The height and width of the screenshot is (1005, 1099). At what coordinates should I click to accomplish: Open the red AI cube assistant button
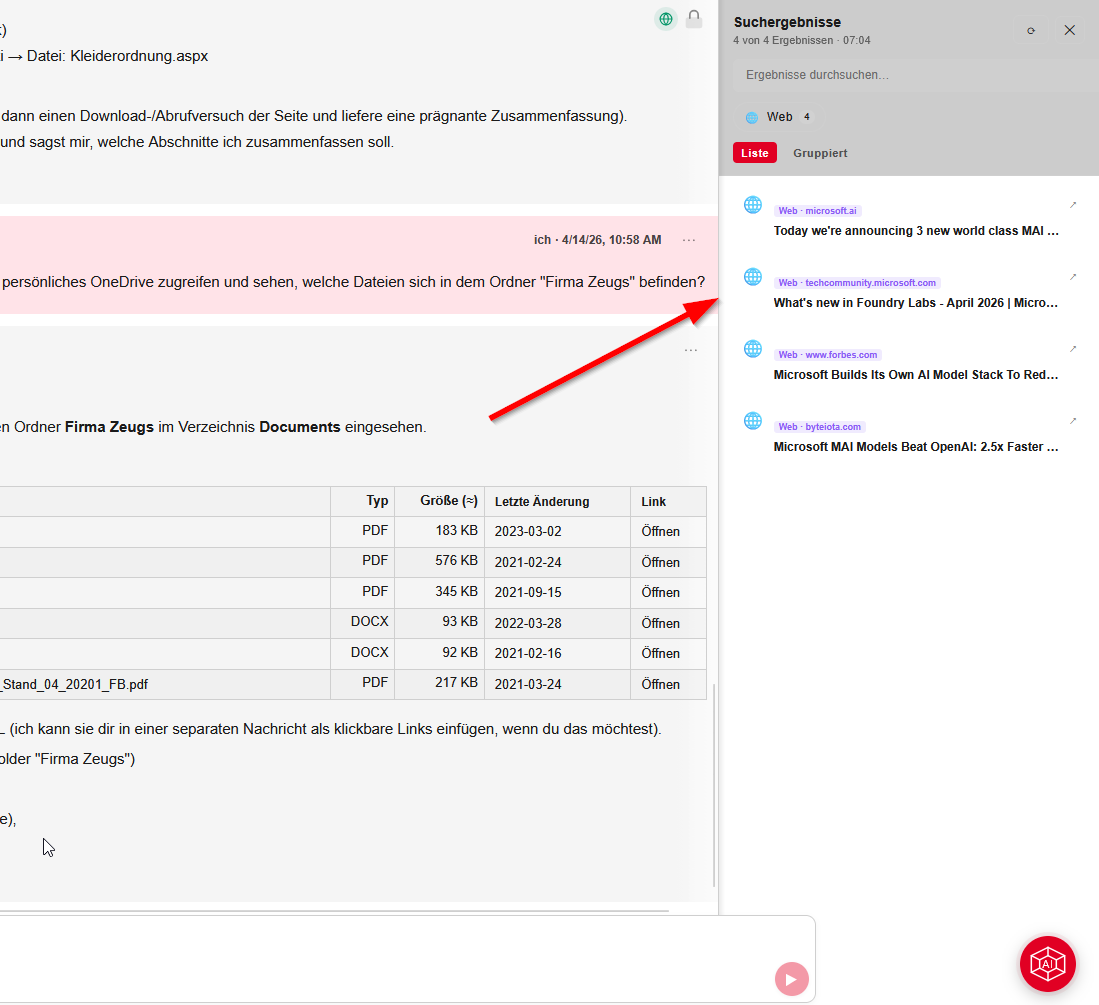pos(1047,964)
